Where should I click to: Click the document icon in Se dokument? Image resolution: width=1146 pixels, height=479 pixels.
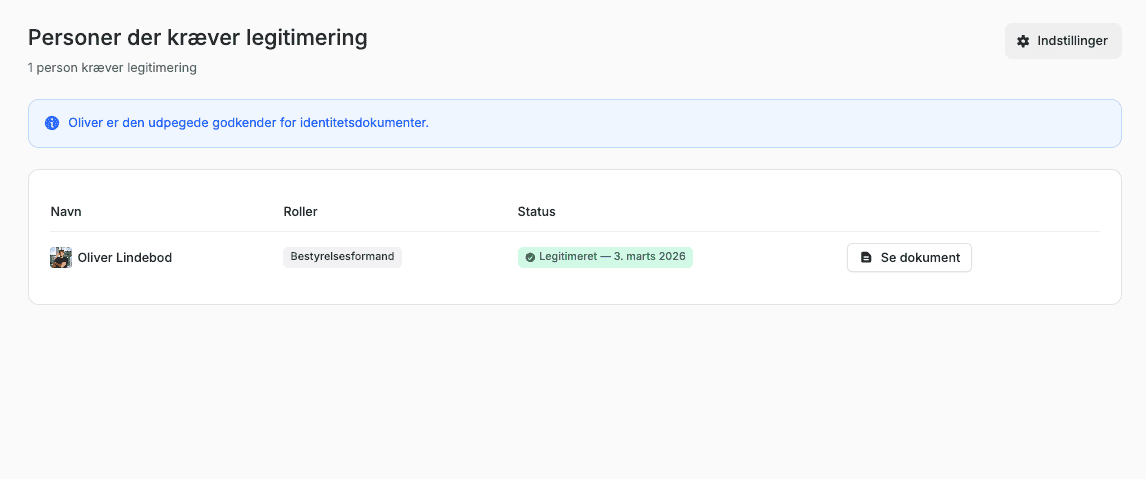pos(866,257)
